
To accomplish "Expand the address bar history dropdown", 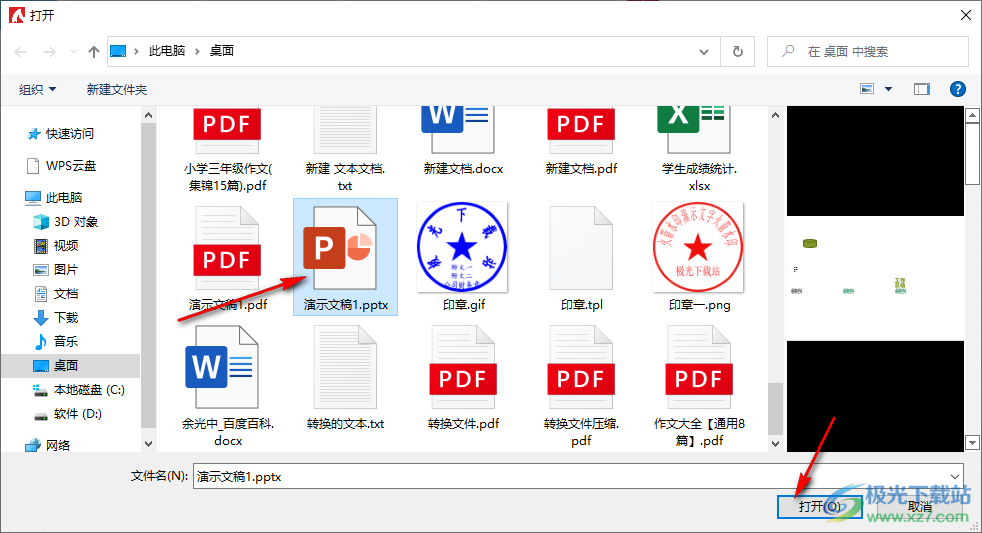I will point(704,51).
